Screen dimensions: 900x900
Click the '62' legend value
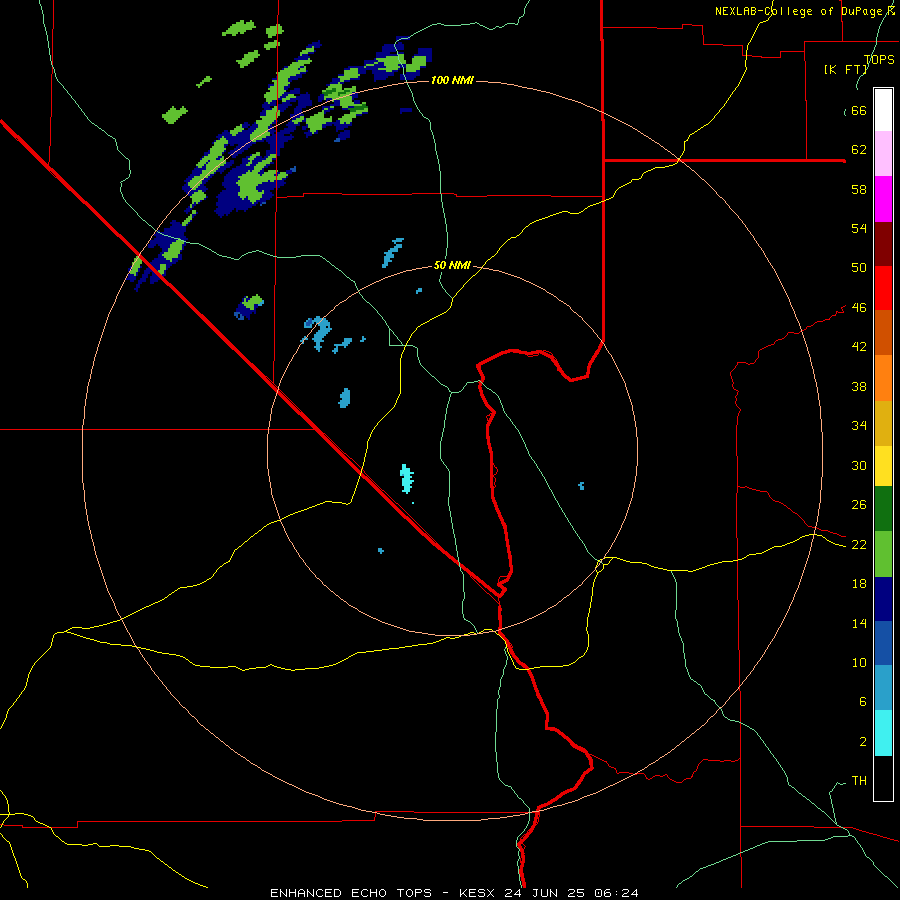point(859,149)
